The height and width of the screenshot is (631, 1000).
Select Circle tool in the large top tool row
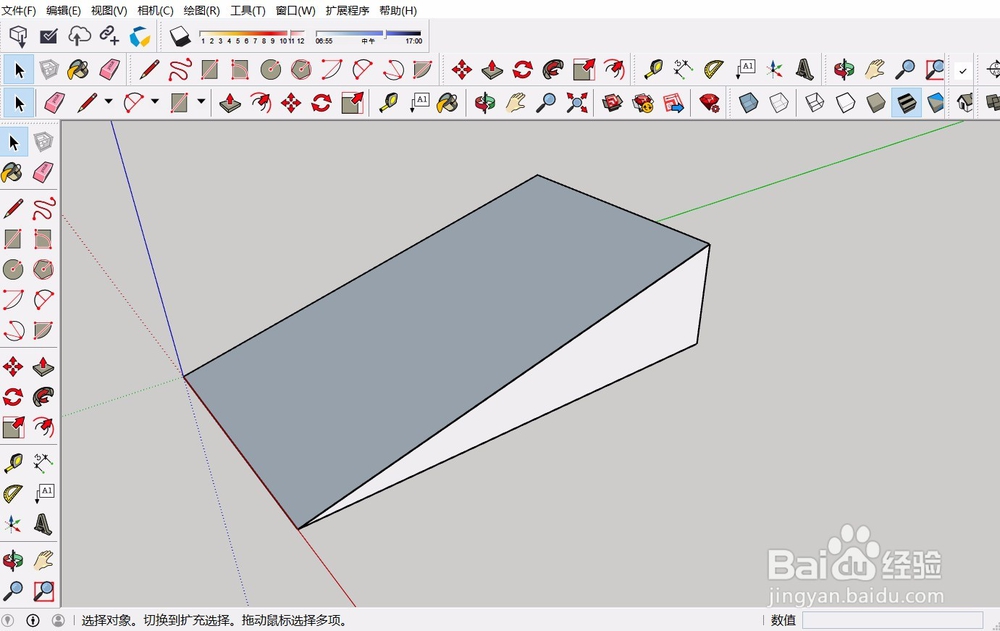tap(270, 70)
